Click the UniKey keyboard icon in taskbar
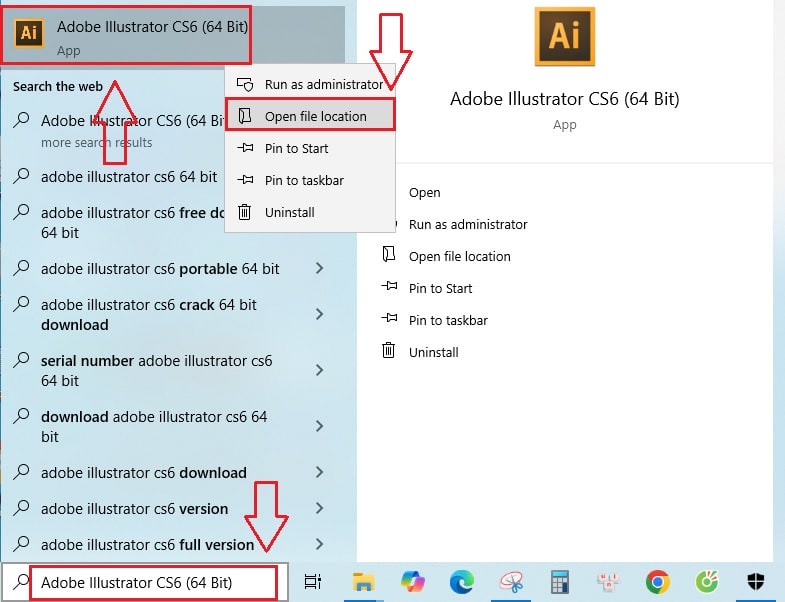Viewport: 785px width, 602px height. (608, 582)
